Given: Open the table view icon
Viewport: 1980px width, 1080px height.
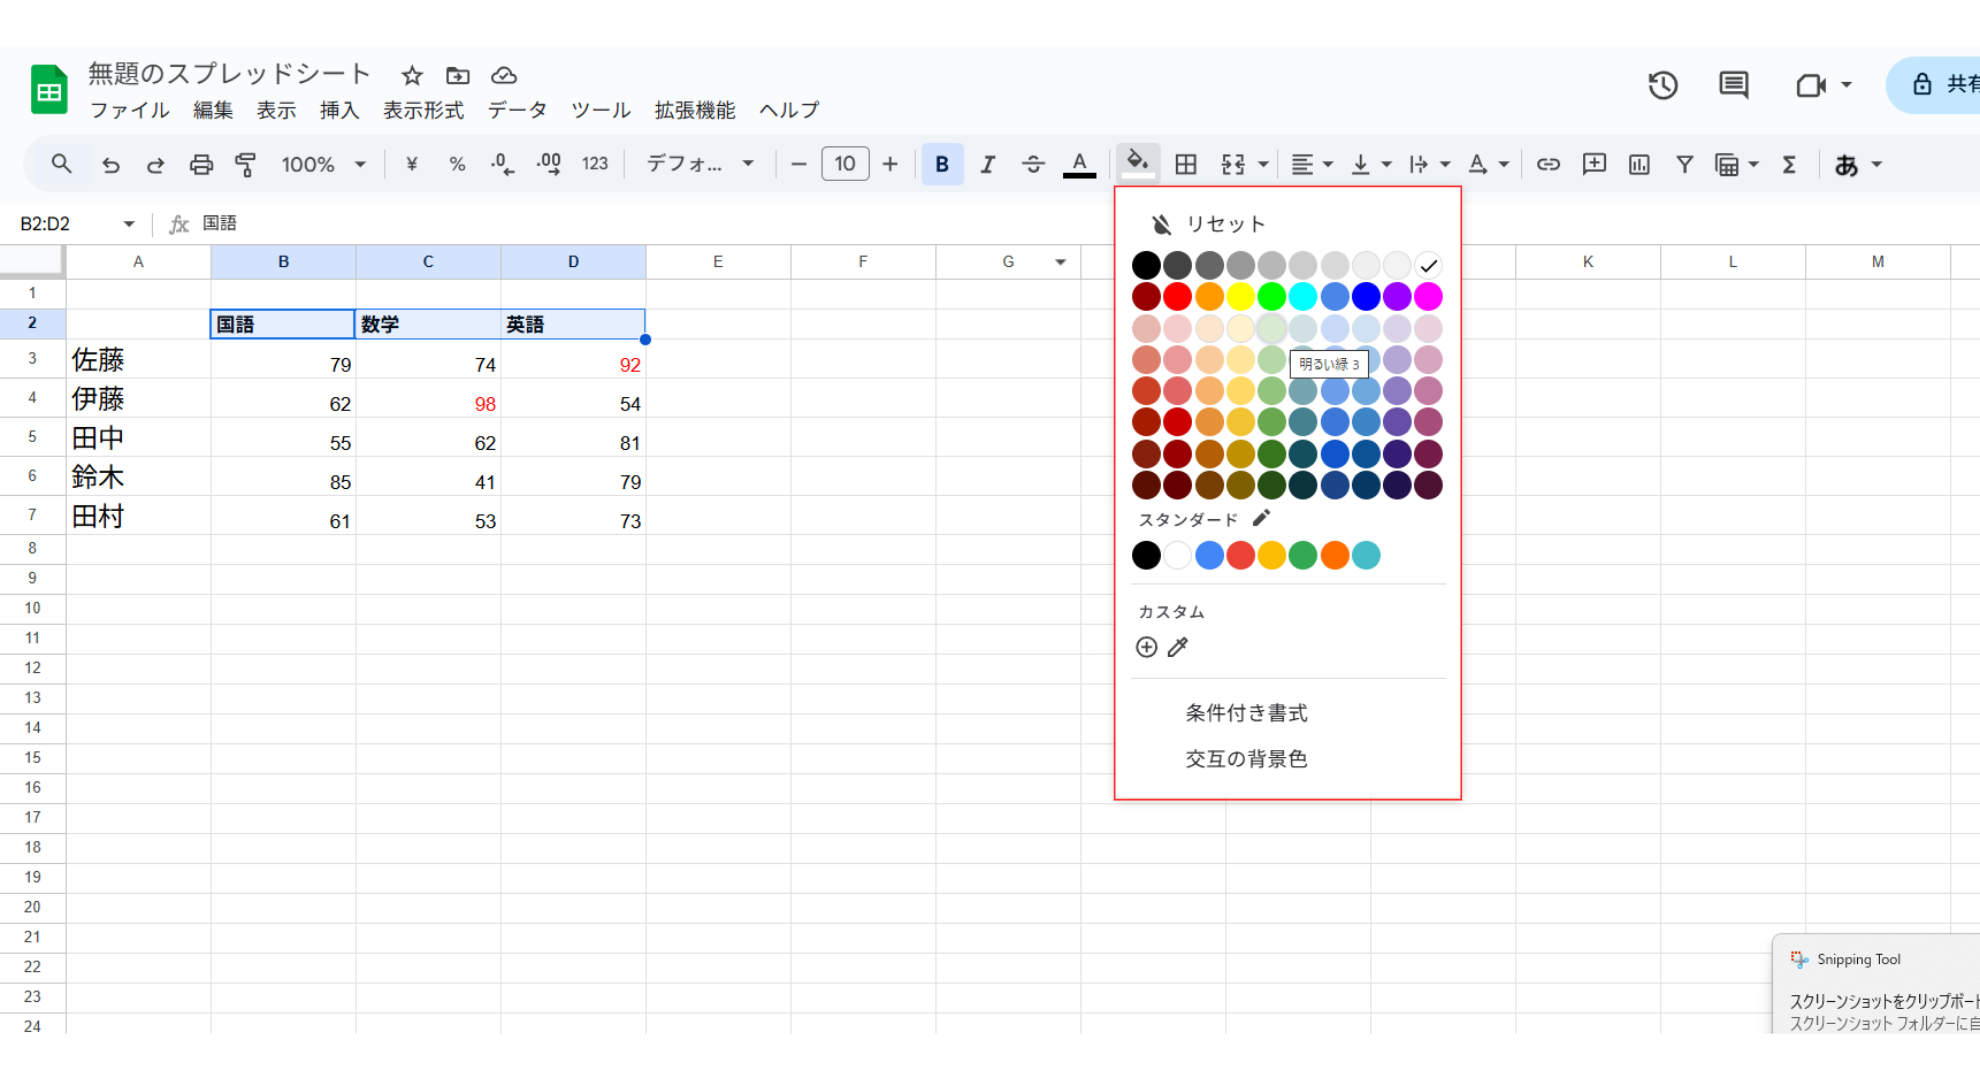Looking at the screenshot, I should 1727,165.
